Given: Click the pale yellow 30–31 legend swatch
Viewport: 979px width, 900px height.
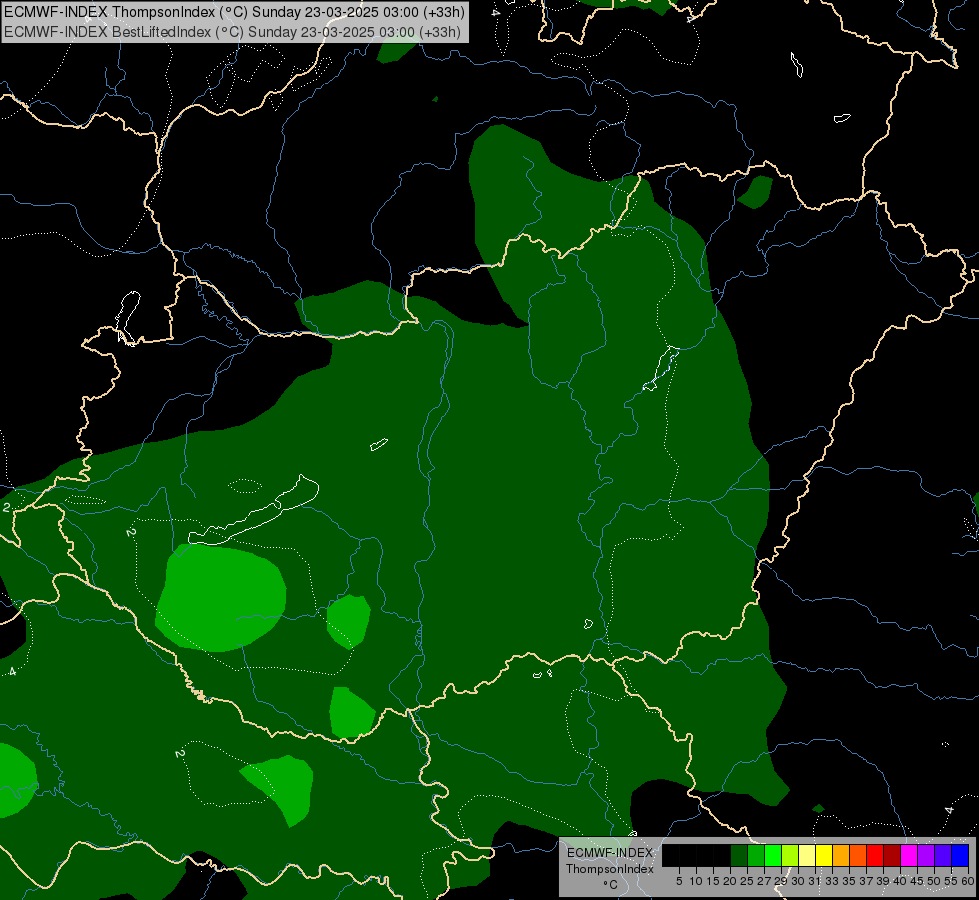Looking at the screenshot, I should (x=807, y=855).
